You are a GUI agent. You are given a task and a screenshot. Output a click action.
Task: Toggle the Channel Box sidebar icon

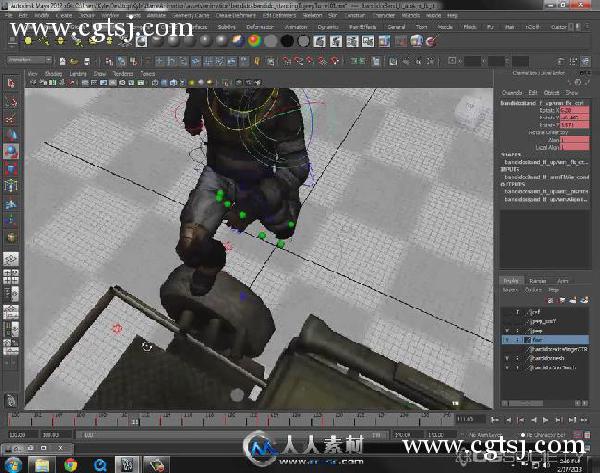(x=585, y=61)
